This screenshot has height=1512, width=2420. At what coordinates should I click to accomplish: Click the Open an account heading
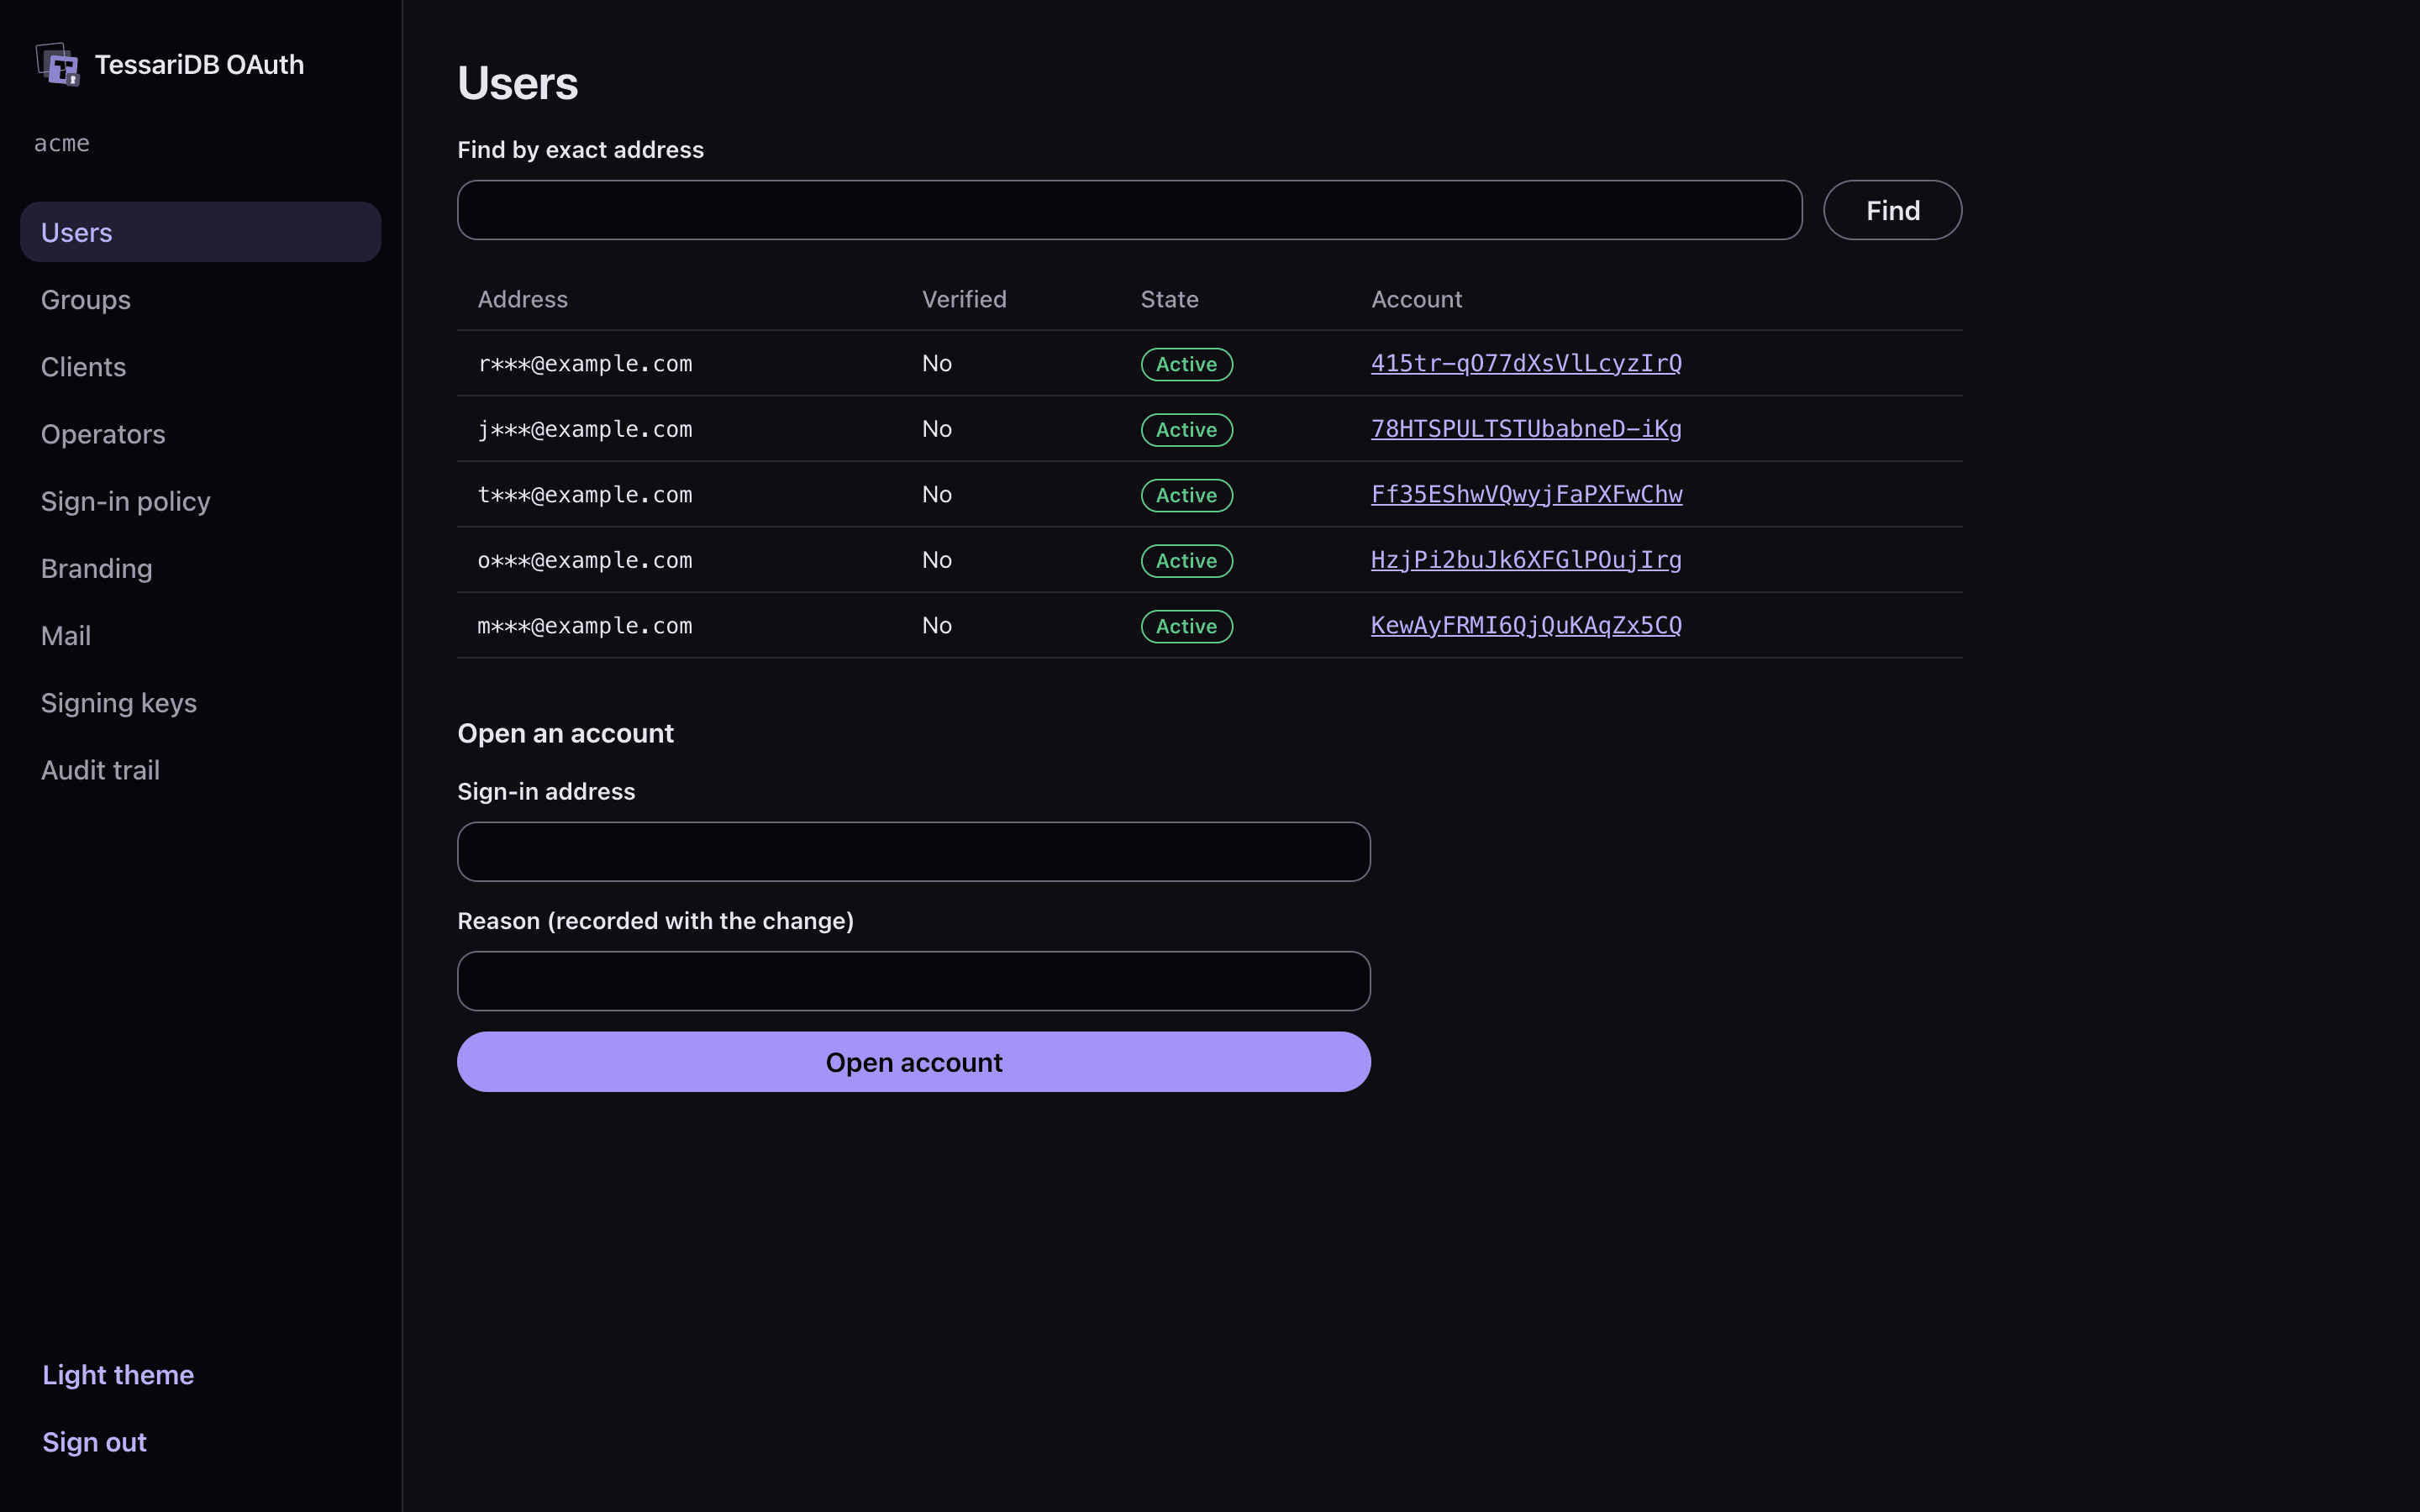click(565, 733)
